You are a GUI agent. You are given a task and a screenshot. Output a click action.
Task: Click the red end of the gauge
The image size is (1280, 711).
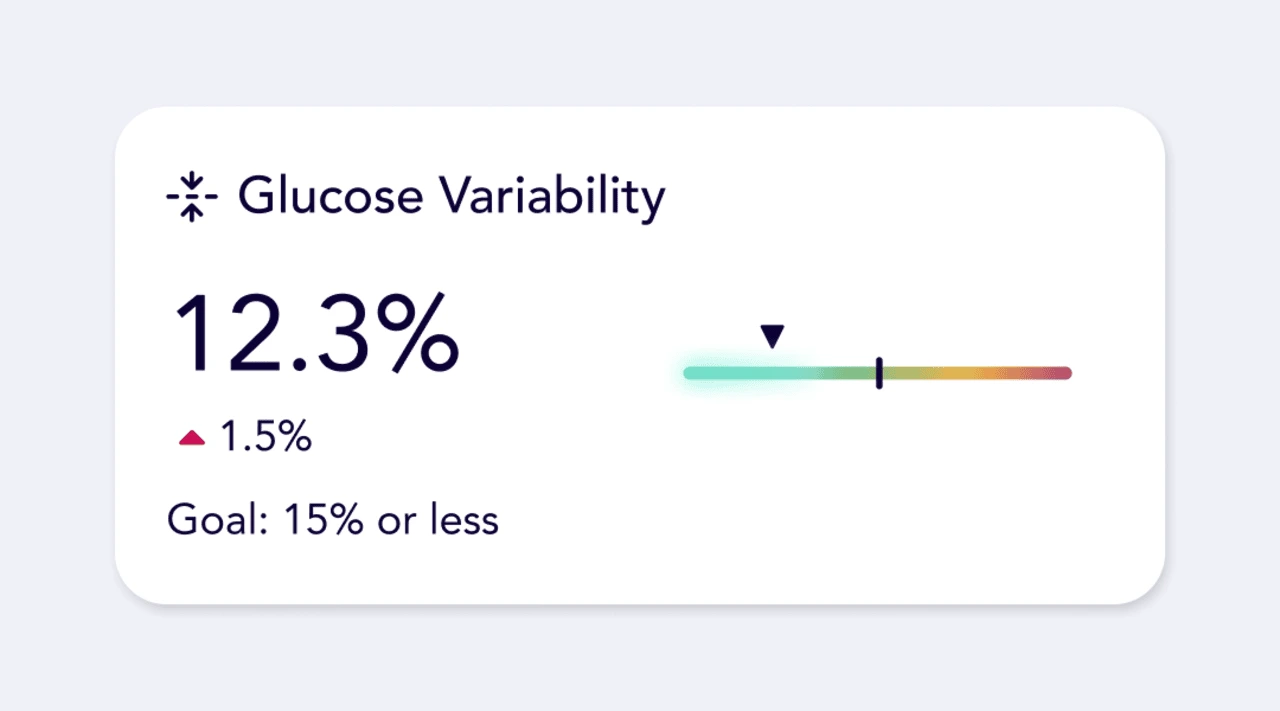tap(1050, 373)
